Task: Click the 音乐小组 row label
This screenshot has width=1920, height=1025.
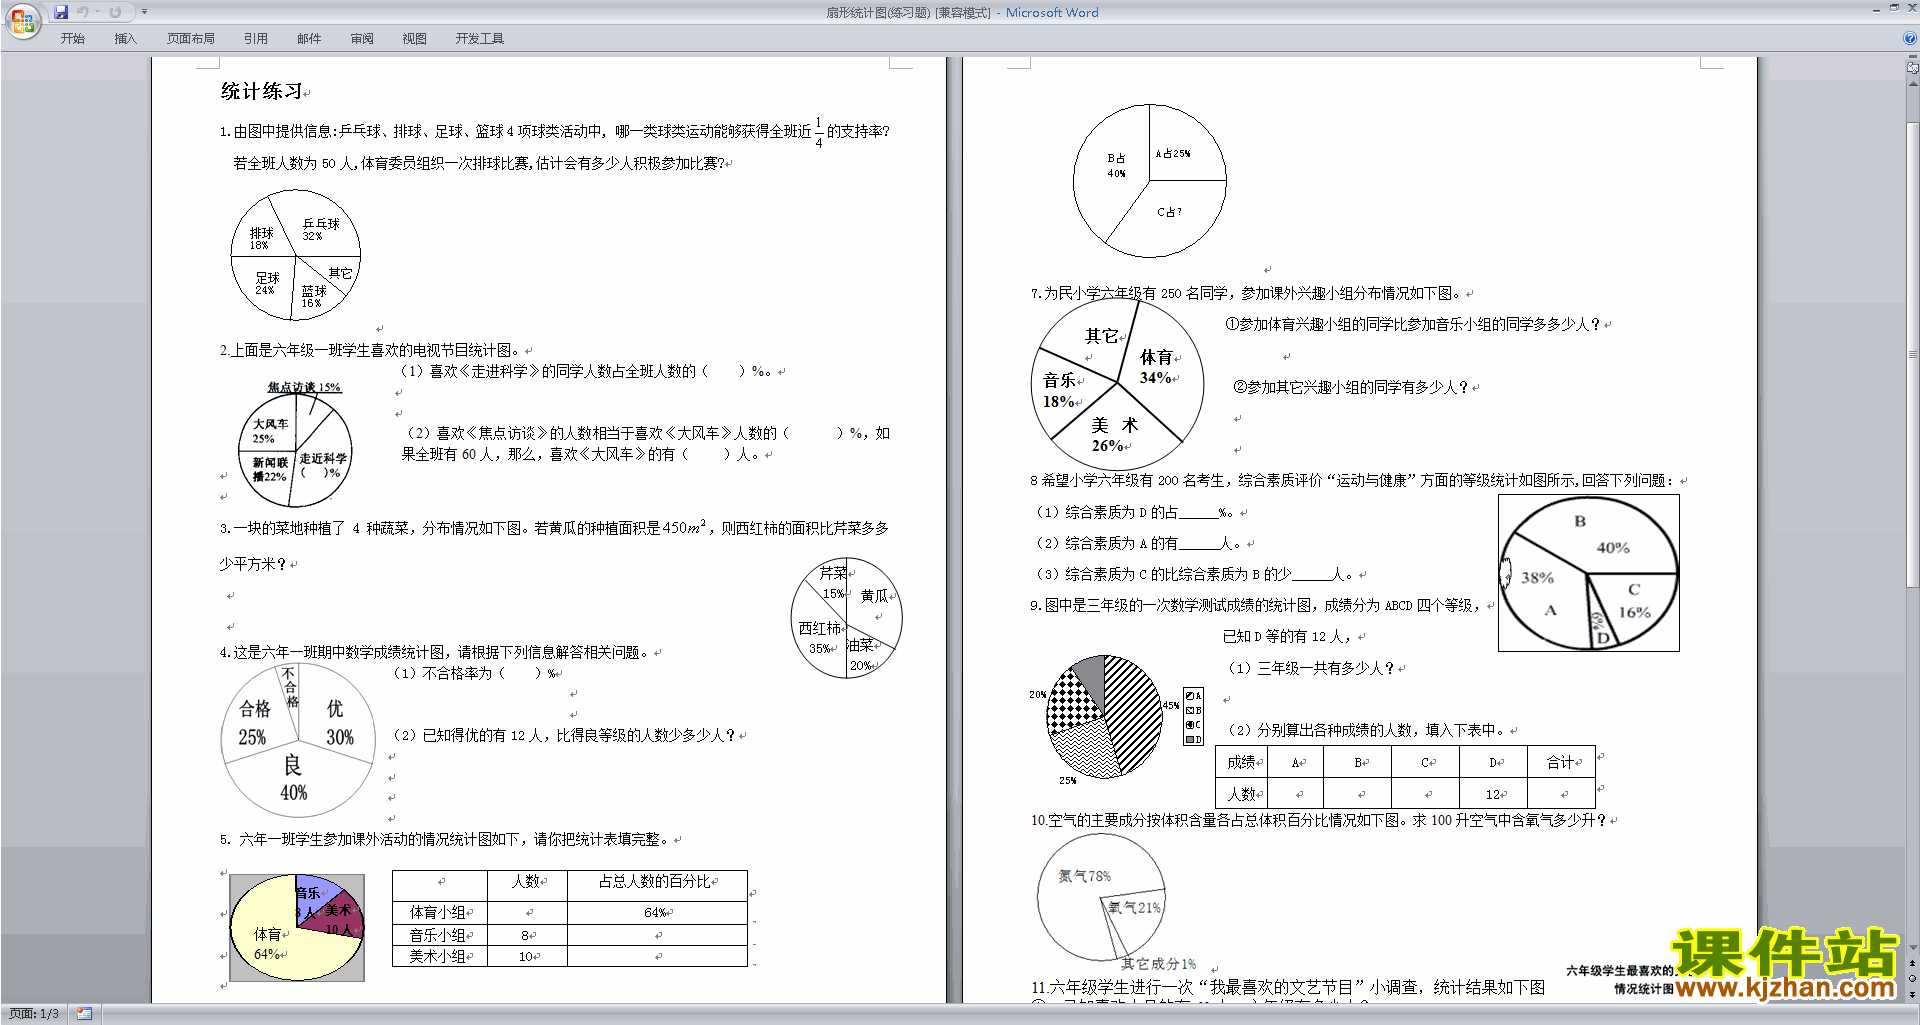Action: tap(439, 935)
